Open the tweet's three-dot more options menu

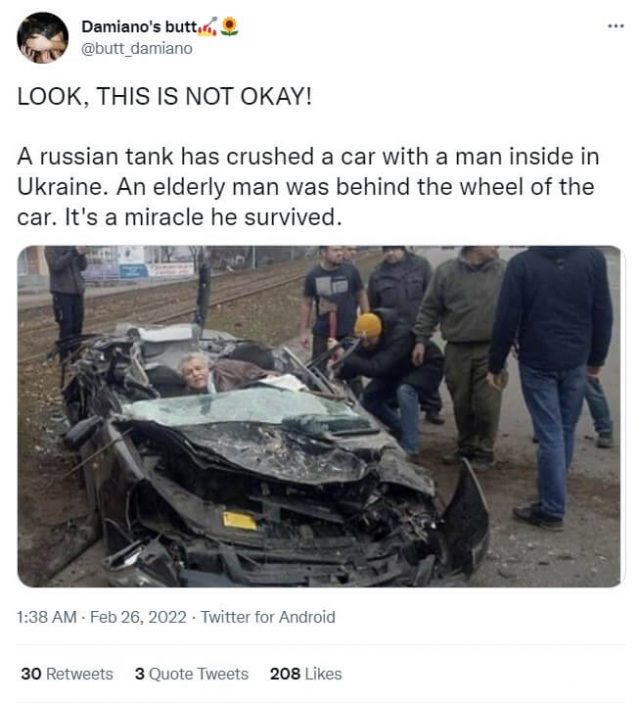(615, 26)
